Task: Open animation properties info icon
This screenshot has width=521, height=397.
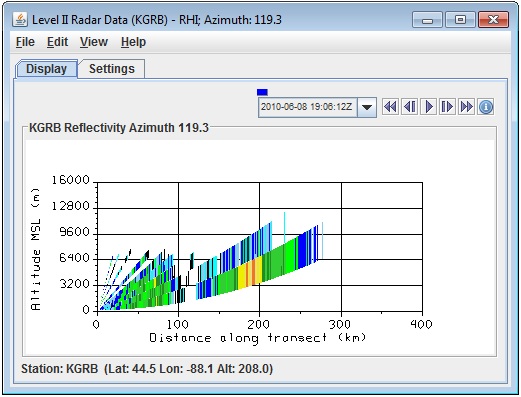Action: (x=486, y=107)
